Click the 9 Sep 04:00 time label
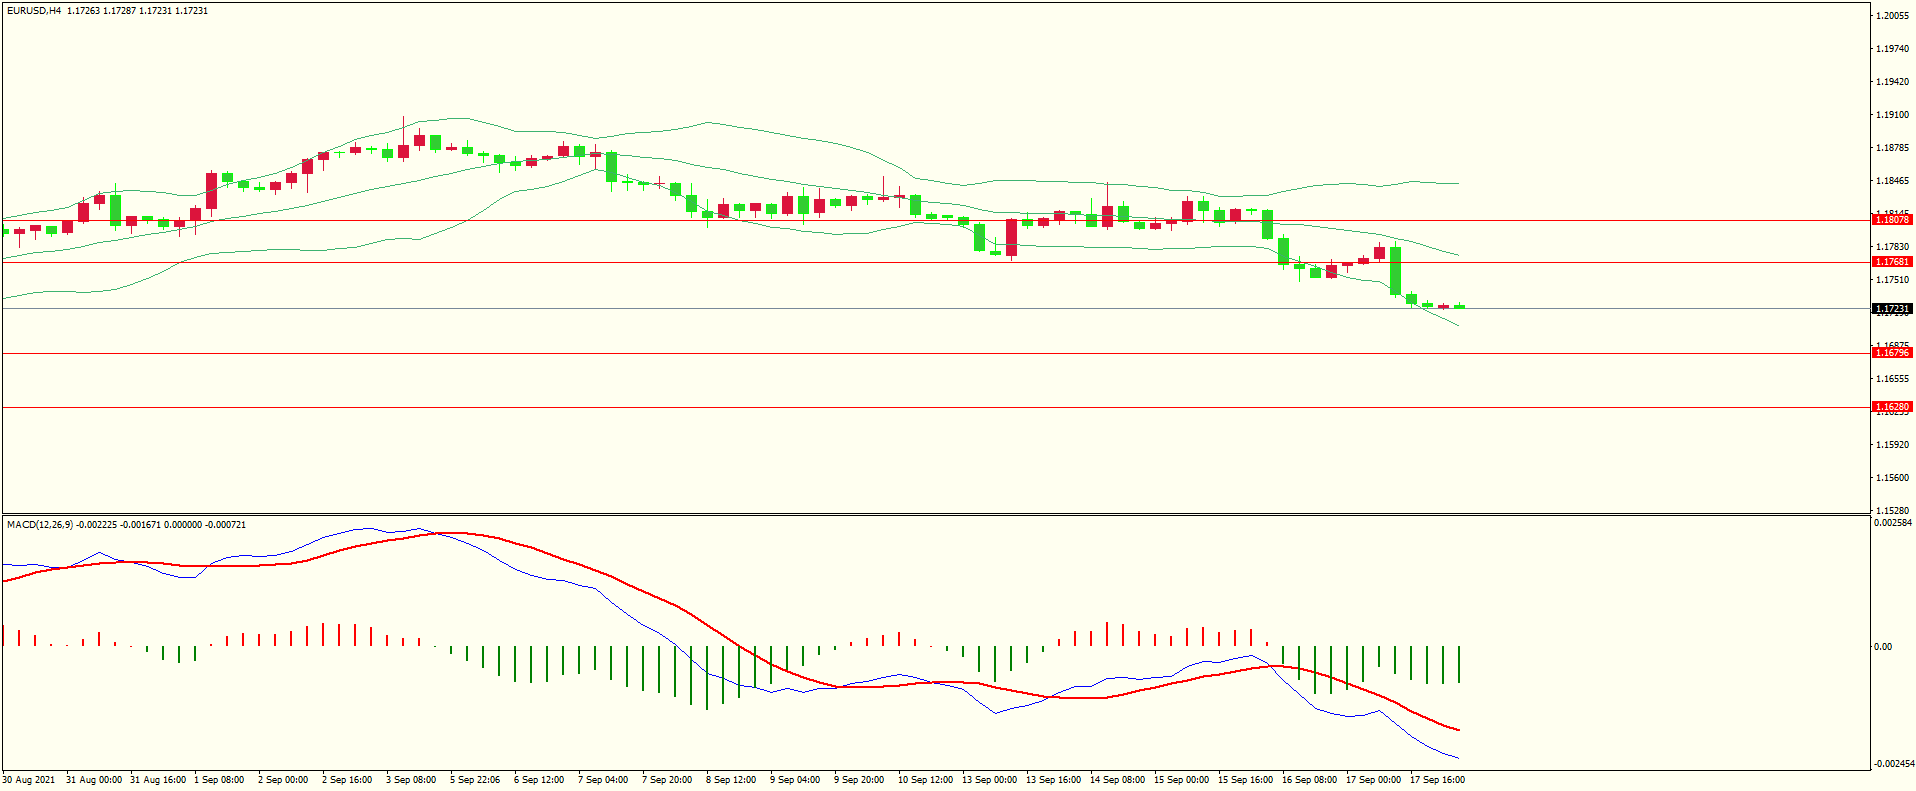Viewport: 1916px width, 791px height. (795, 780)
